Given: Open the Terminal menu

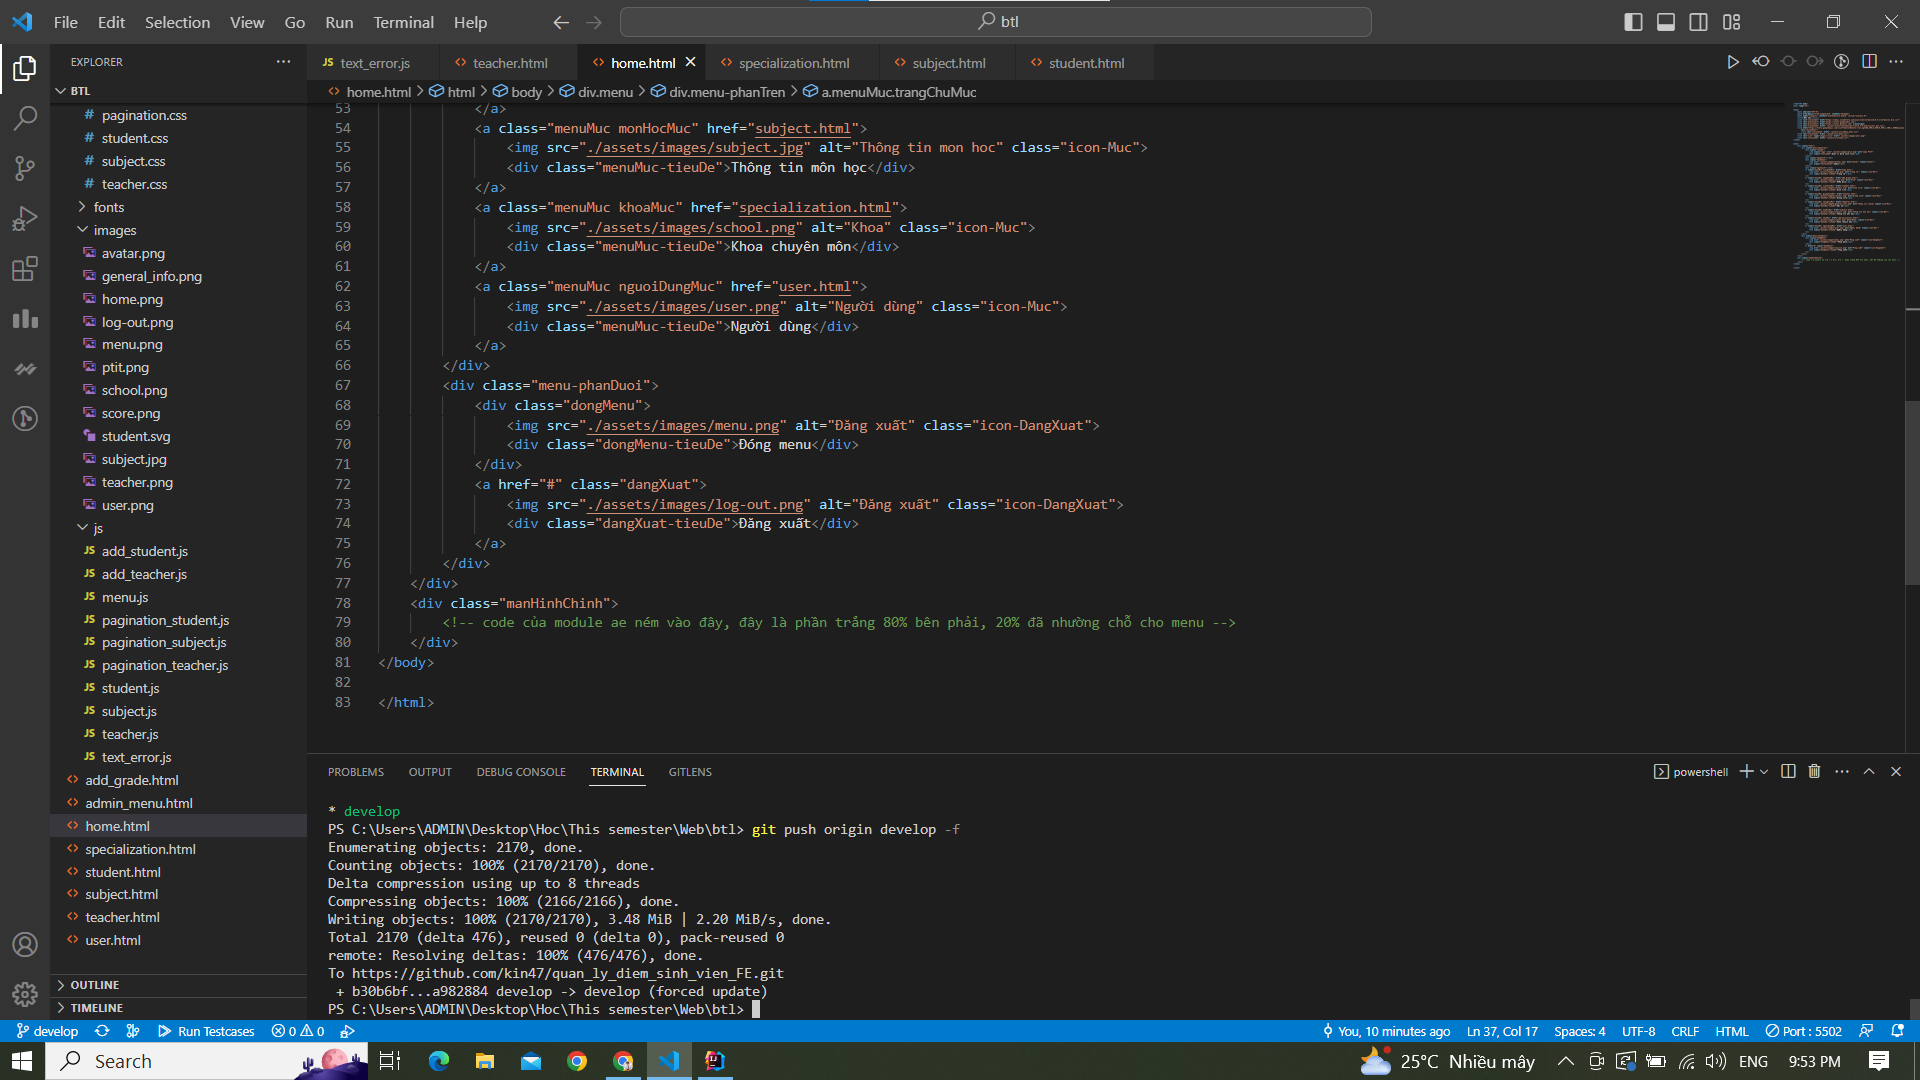Looking at the screenshot, I should 403,22.
